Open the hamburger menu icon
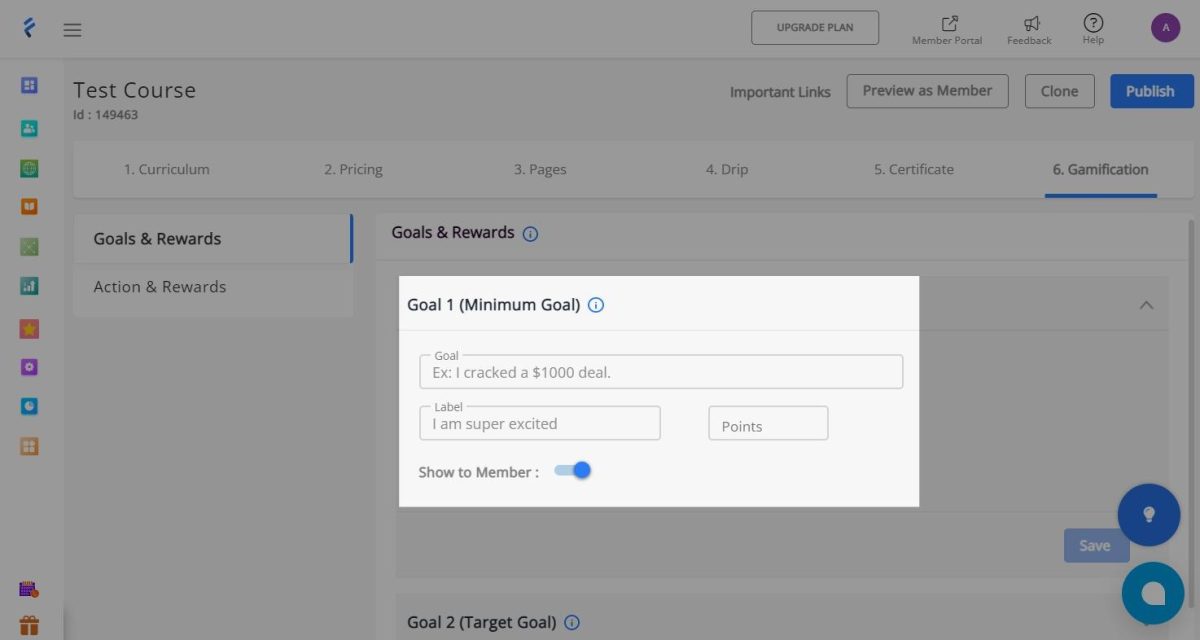1200x640 pixels. coord(72,29)
